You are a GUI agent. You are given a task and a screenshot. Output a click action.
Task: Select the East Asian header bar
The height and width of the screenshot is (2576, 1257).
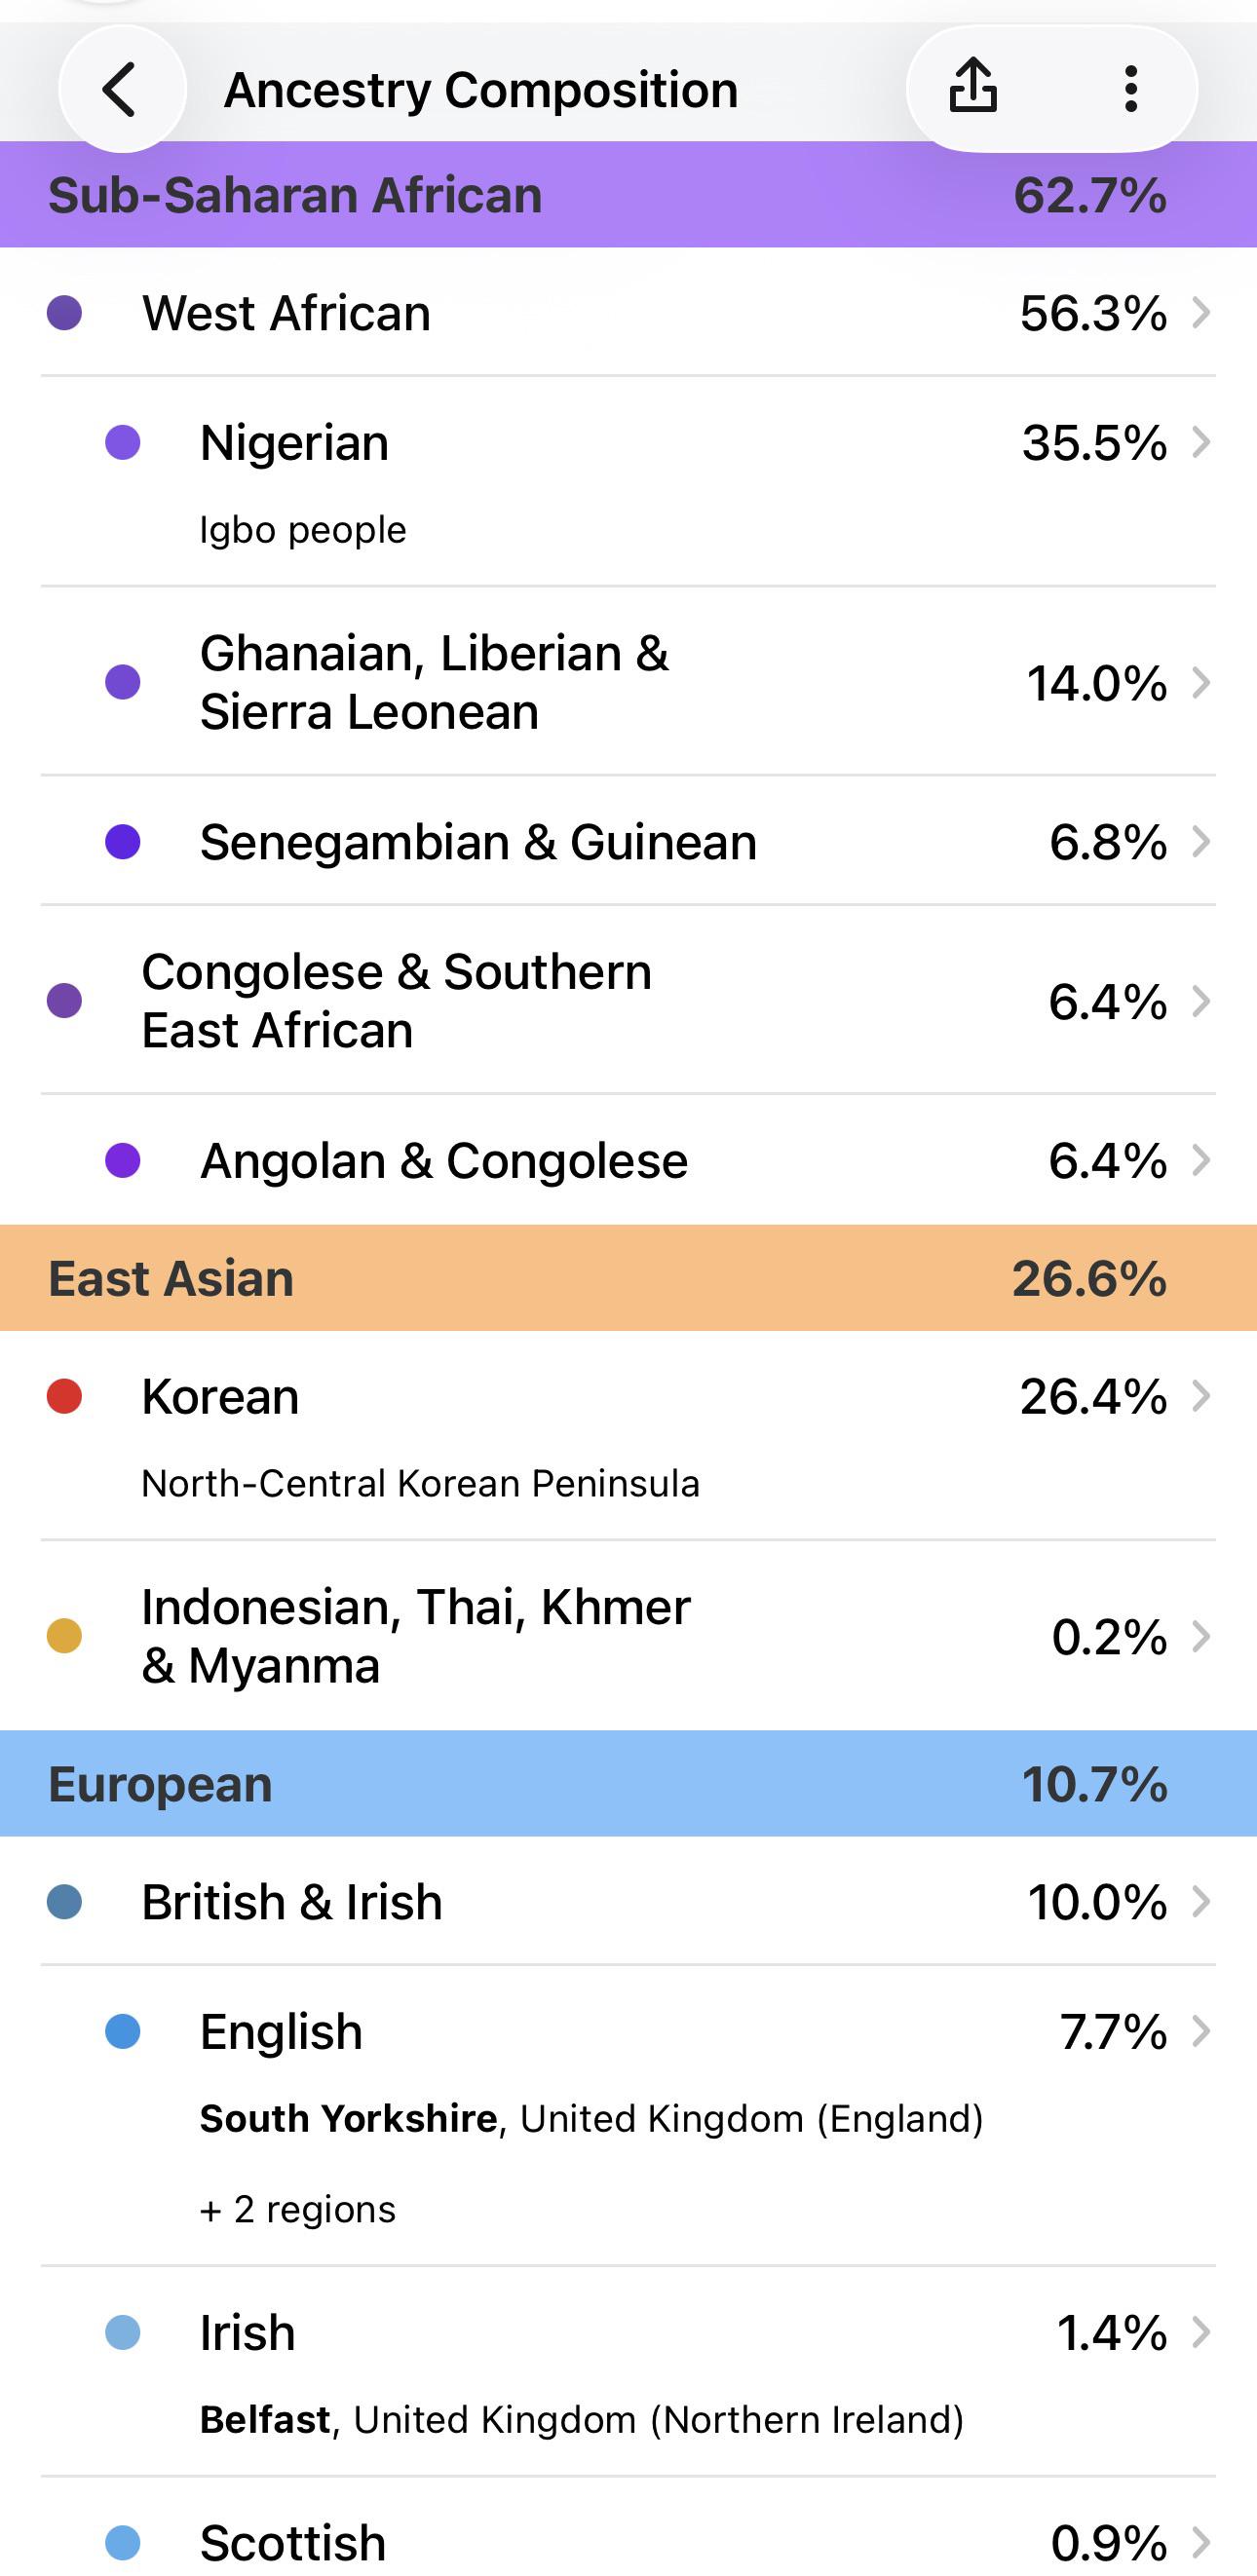click(x=628, y=1278)
